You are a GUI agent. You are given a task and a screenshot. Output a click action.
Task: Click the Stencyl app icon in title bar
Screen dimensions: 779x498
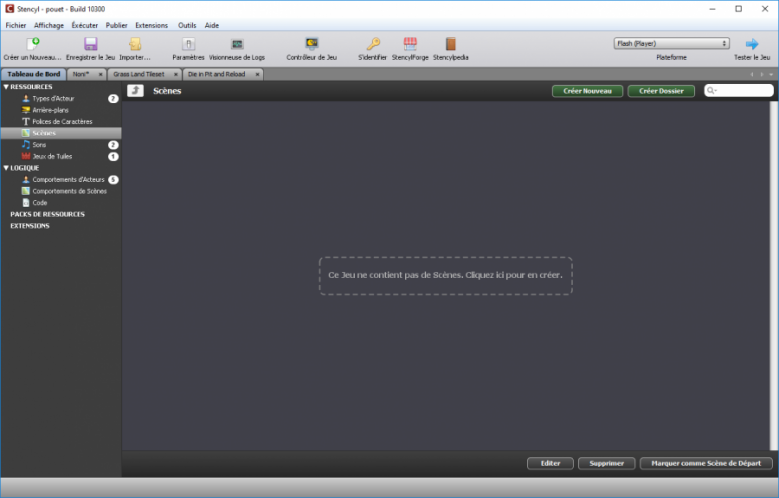point(9,9)
